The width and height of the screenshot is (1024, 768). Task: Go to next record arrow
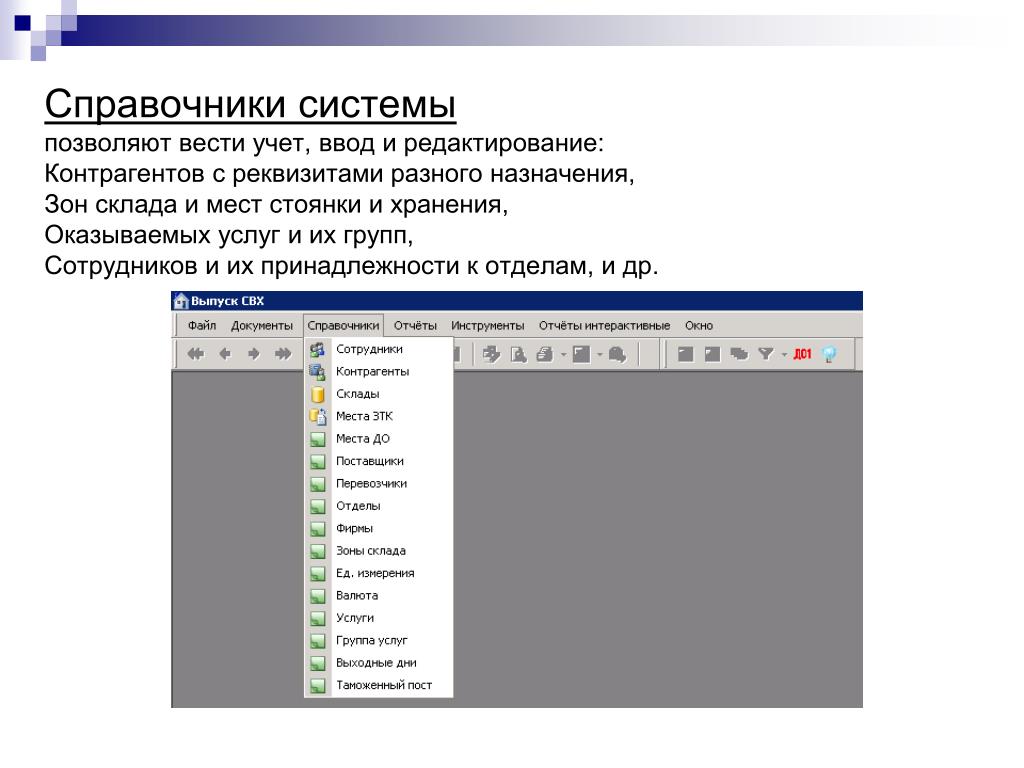[254, 355]
